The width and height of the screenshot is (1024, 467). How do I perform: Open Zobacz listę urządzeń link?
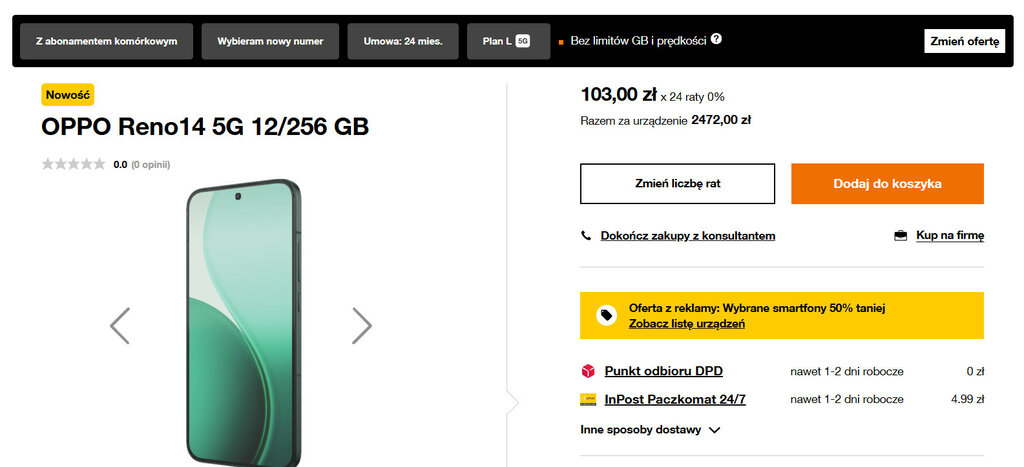686,324
